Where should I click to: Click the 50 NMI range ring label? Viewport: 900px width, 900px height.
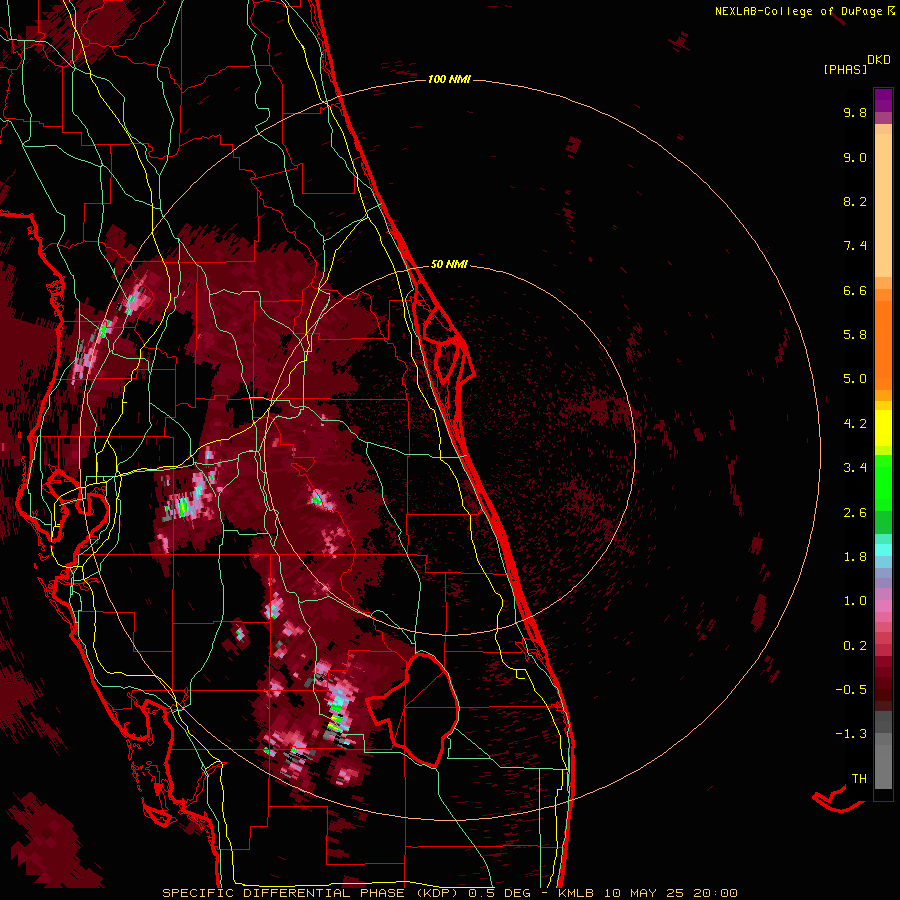(449, 264)
